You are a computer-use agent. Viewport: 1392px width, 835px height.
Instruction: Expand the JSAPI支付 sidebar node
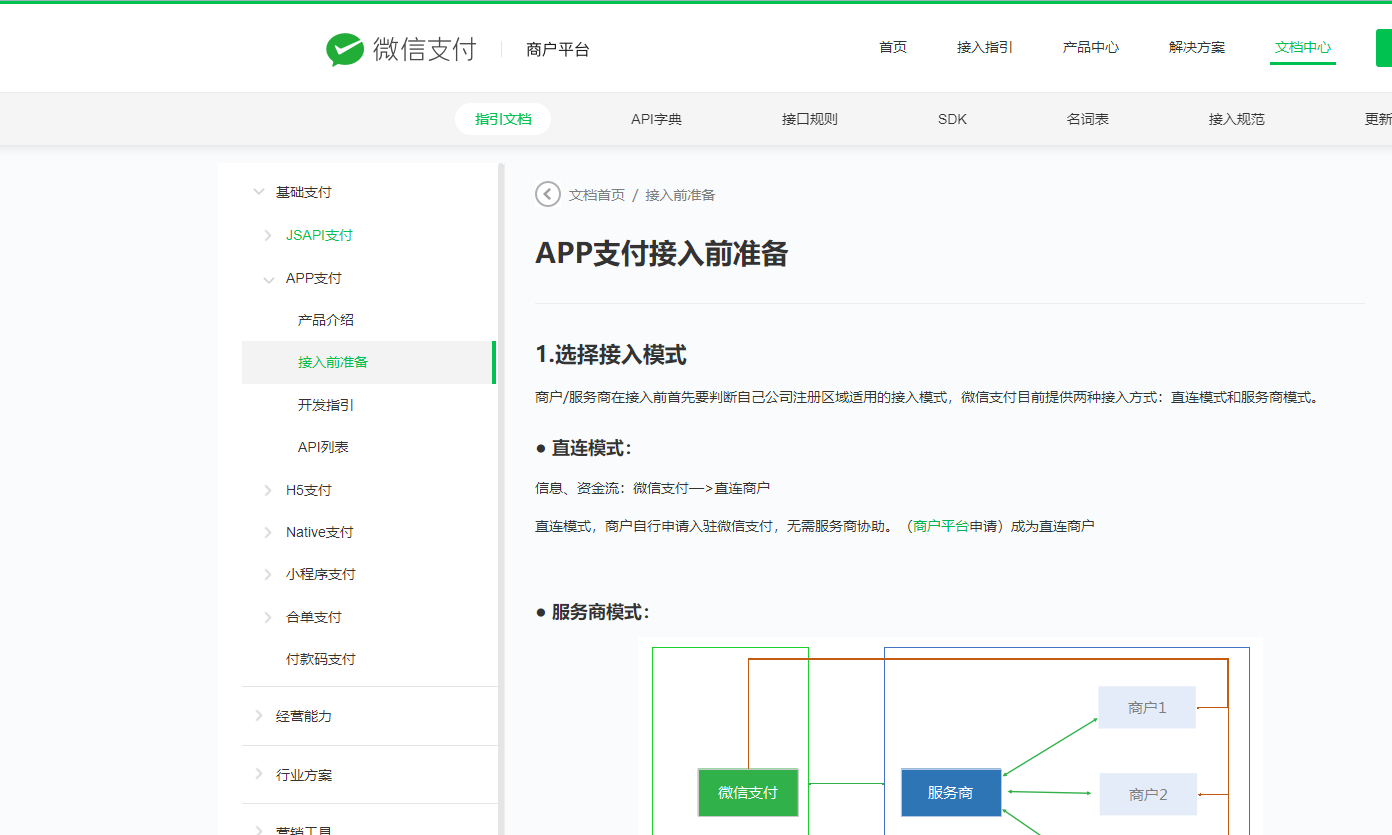pos(268,235)
